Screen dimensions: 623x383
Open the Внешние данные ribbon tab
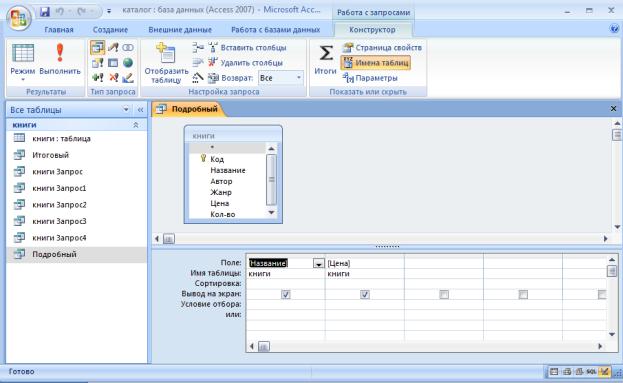tap(180, 30)
